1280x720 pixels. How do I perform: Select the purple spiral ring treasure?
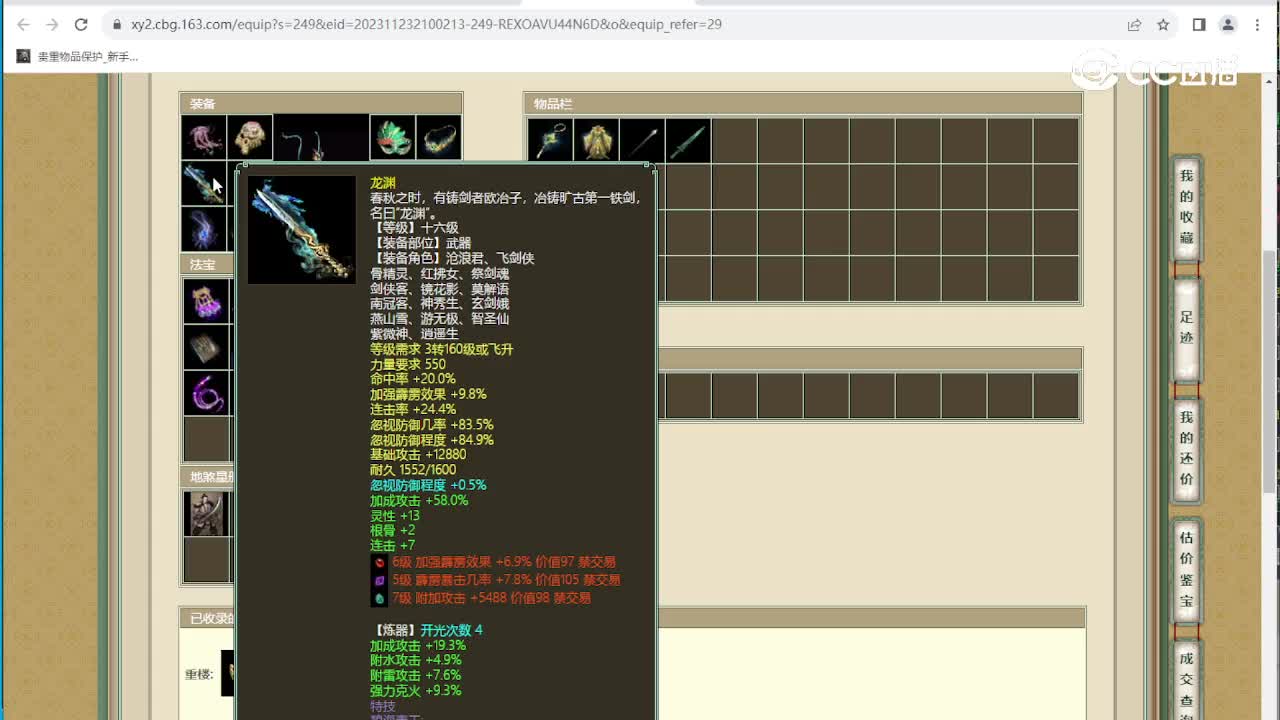[207, 393]
